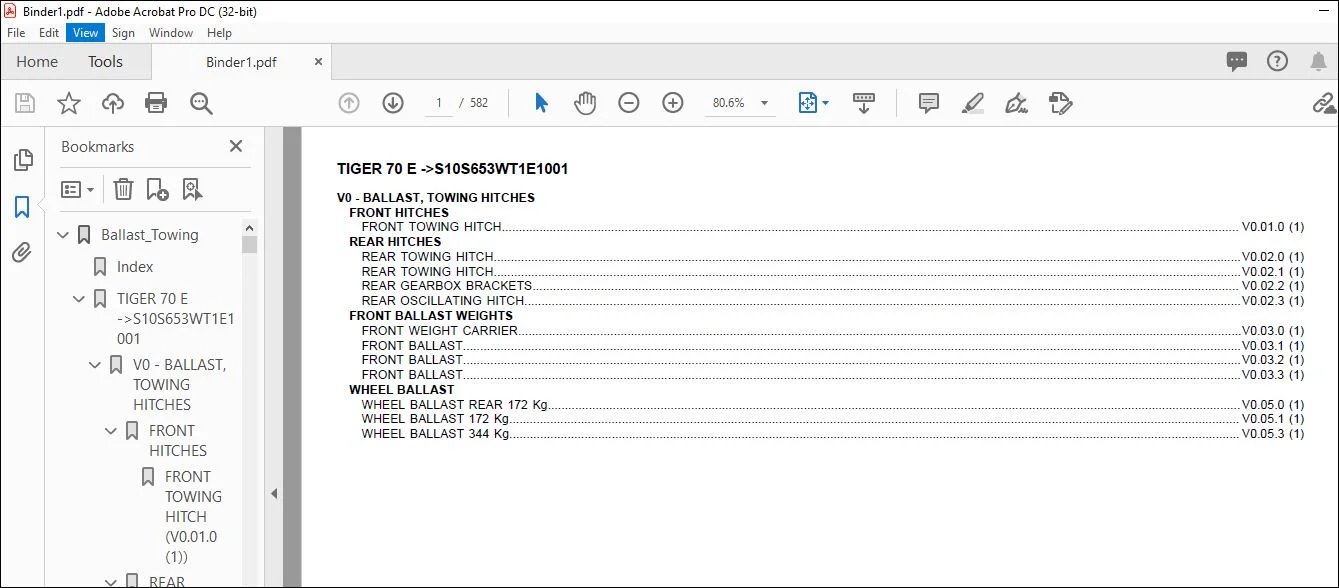The image size is (1339, 588).
Task: Open the Window menu
Action: (x=171, y=32)
